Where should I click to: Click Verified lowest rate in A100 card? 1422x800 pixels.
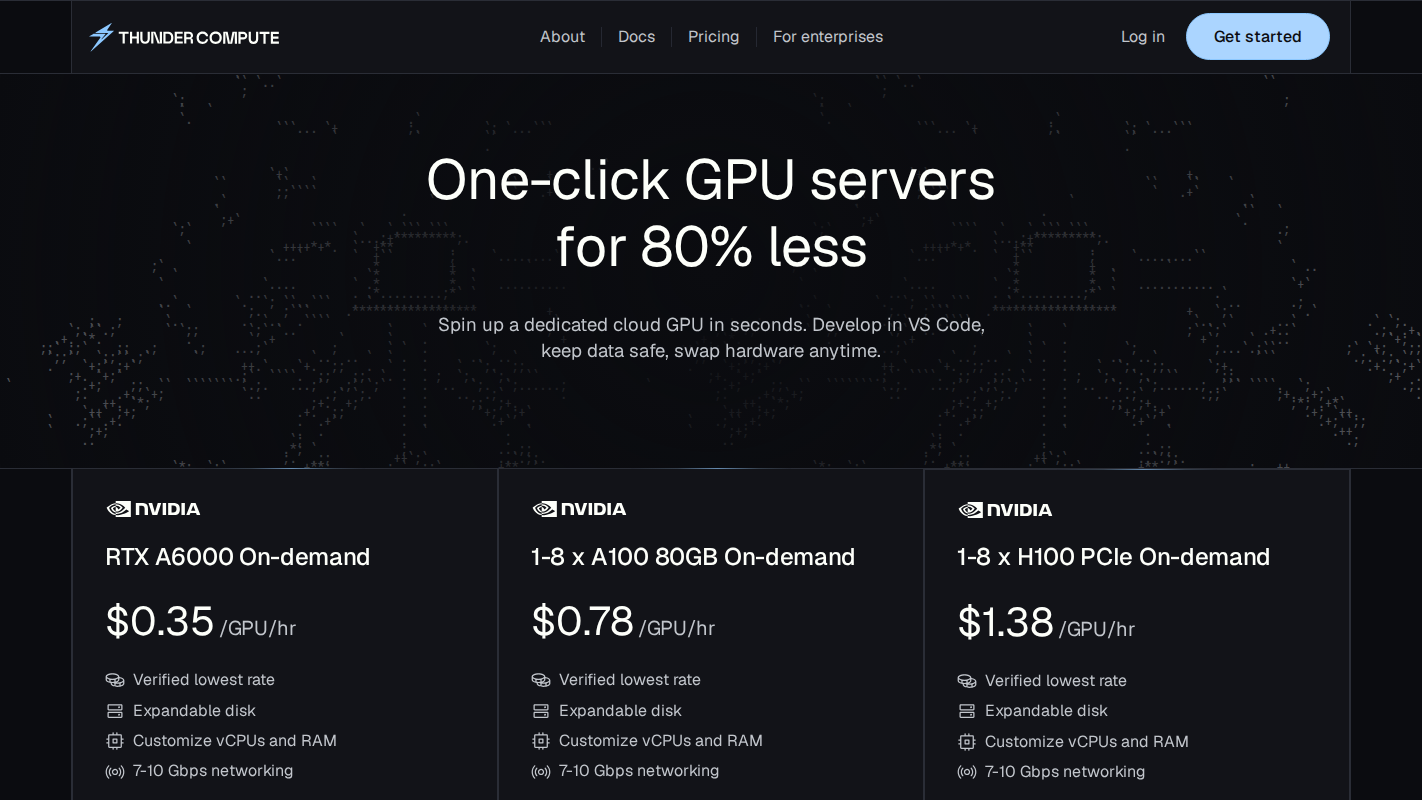[630, 680]
